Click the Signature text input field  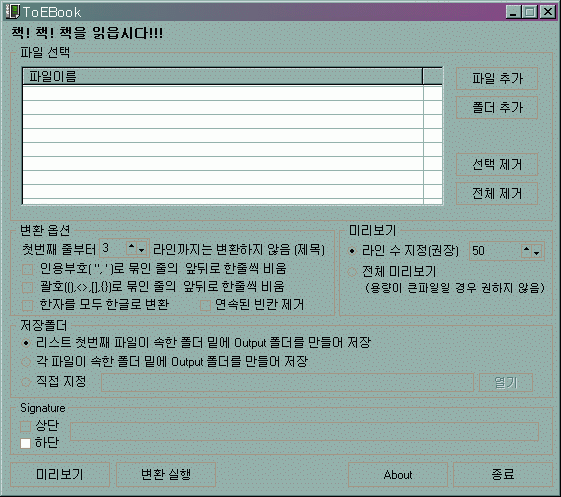click(304, 432)
